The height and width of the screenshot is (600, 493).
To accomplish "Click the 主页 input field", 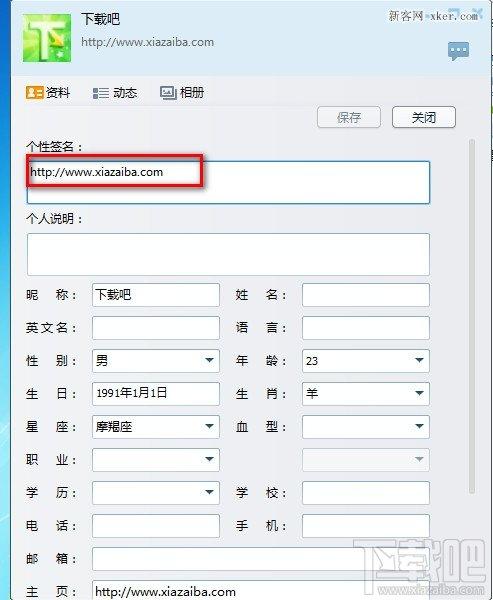I will (261, 590).
